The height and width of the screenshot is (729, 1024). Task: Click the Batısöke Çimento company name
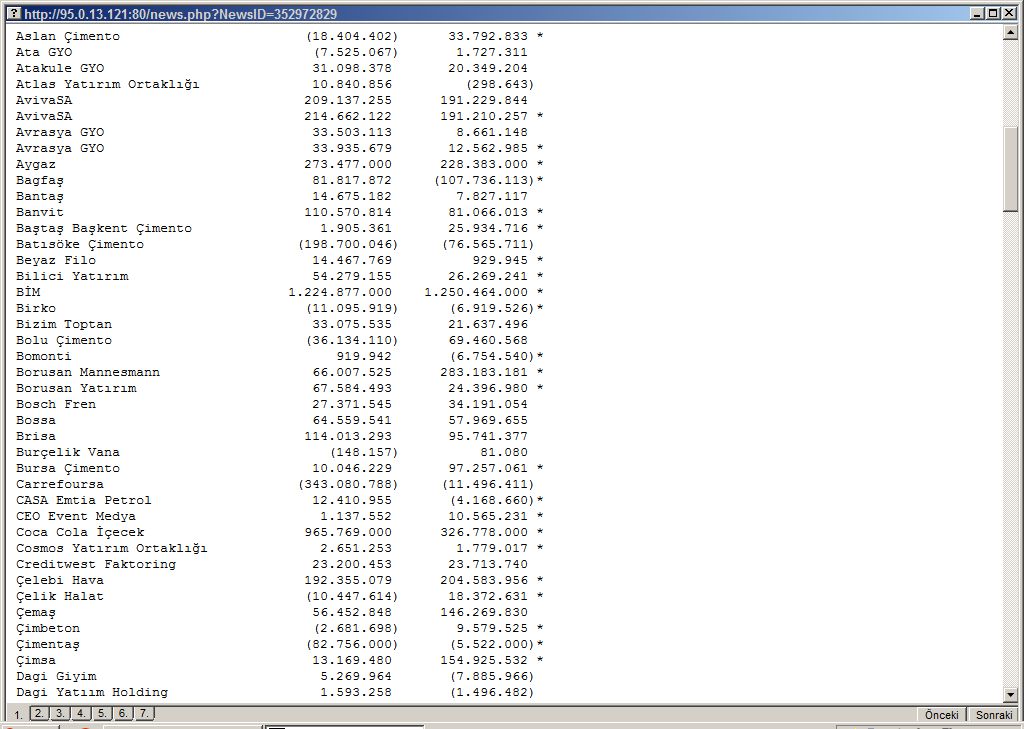pyautogui.click(x=80, y=244)
